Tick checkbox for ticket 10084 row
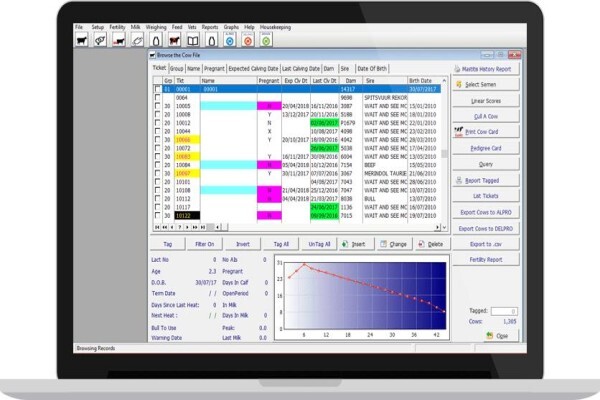 coord(157,165)
